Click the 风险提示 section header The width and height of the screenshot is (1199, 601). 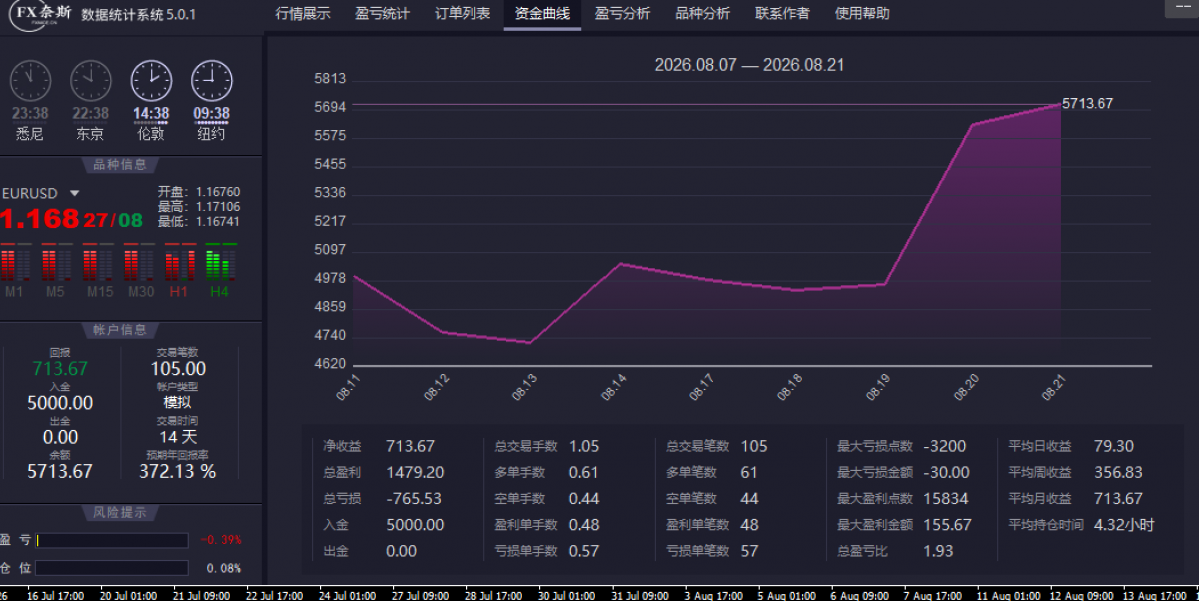pyautogui.click(x=120, y=512)
